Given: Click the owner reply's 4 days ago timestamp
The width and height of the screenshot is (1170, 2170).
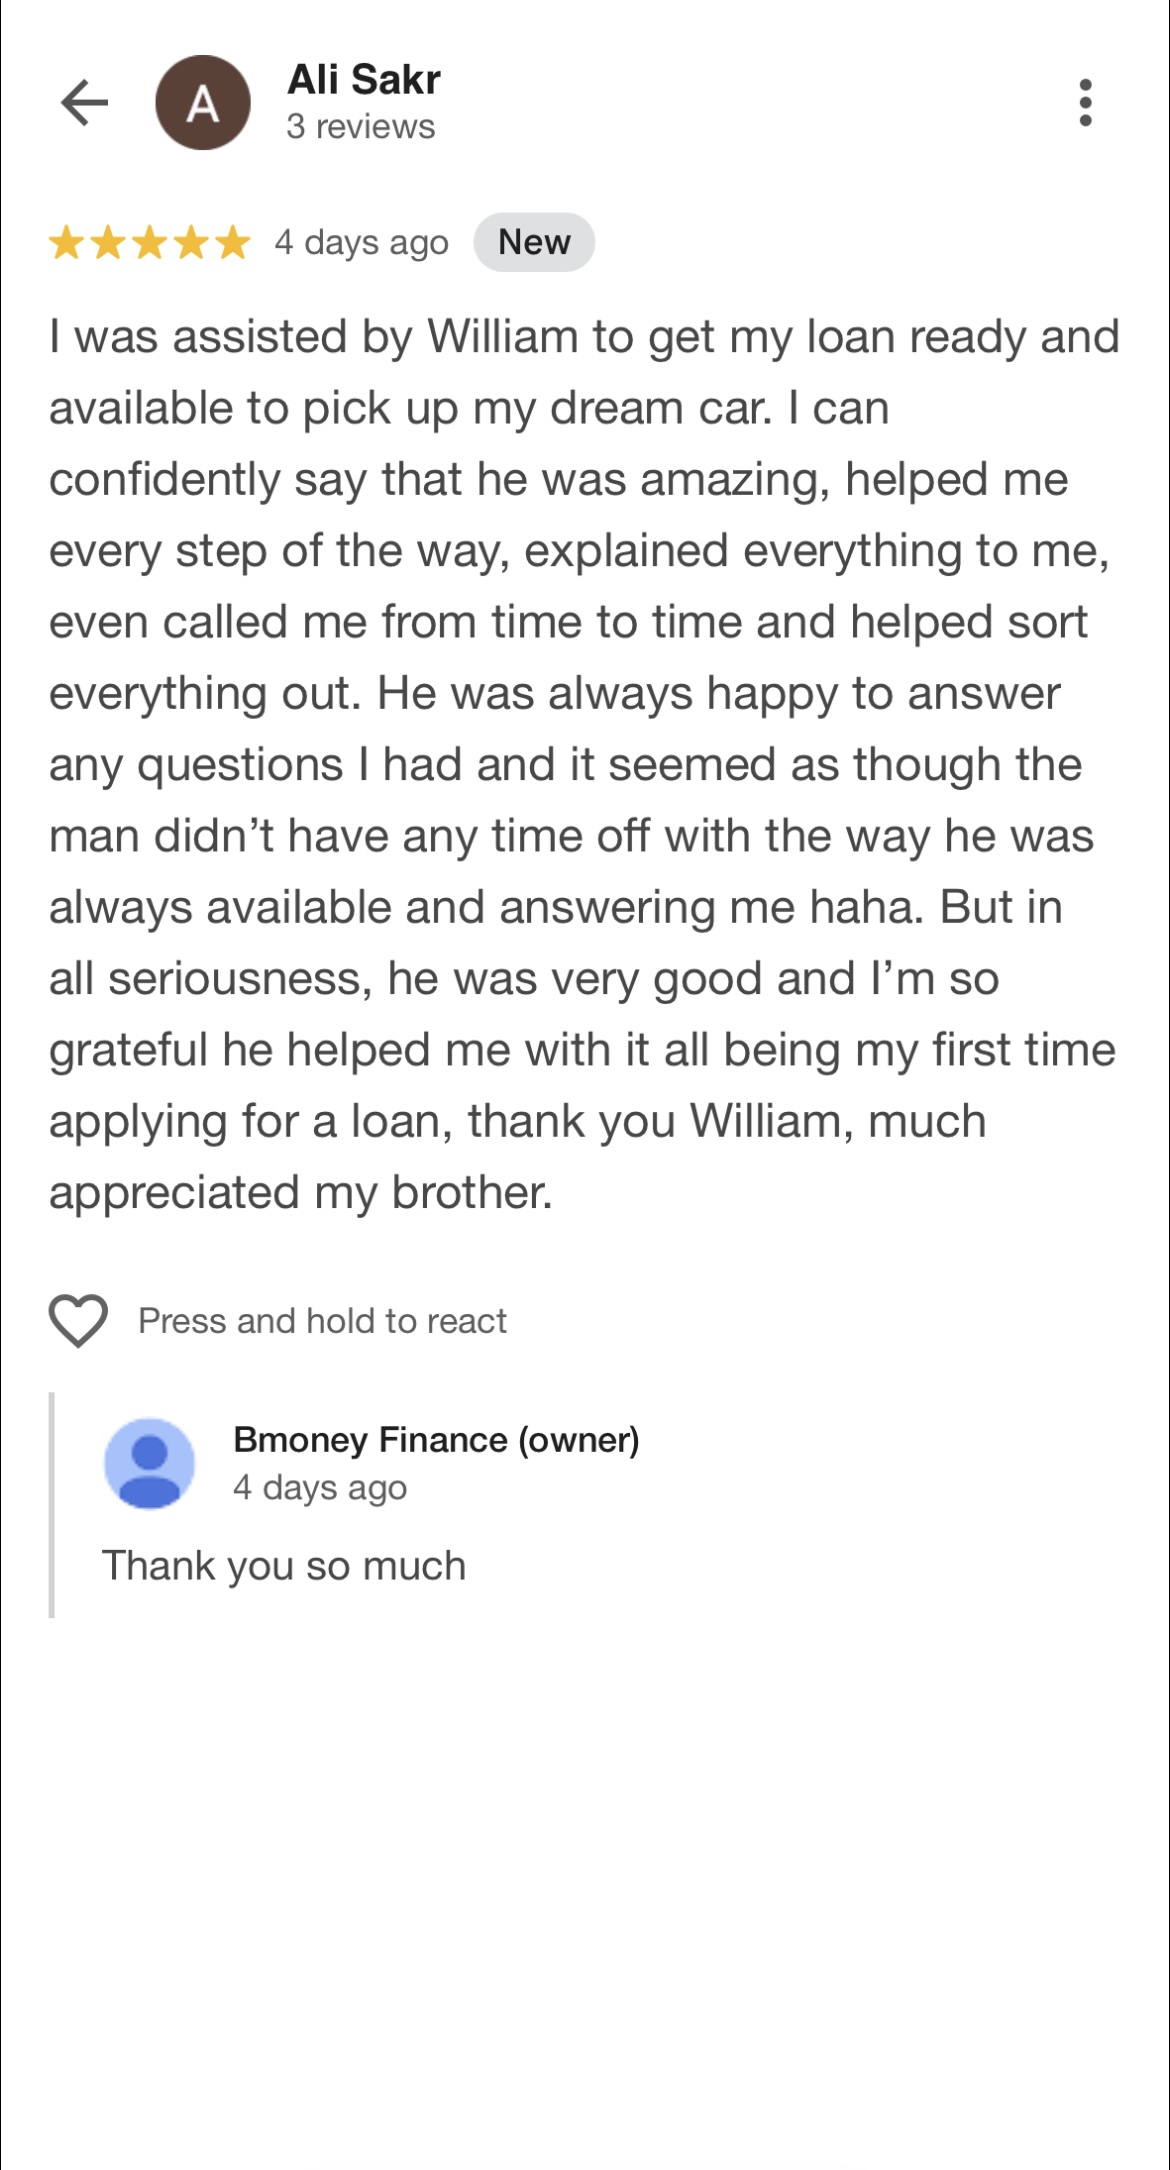Looking at the screenshot, I should click(x=320, y=1488).
